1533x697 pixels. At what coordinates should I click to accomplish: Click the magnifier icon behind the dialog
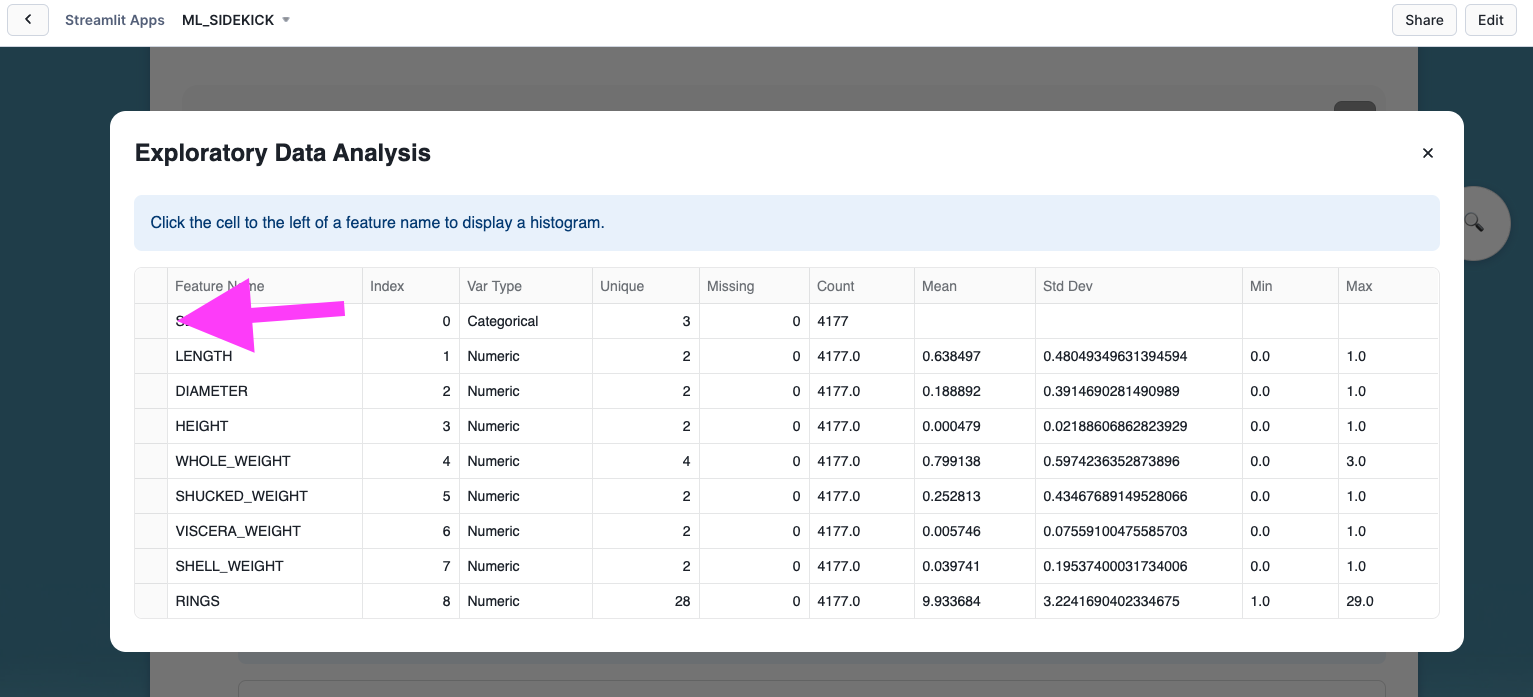coord(1475,222)
